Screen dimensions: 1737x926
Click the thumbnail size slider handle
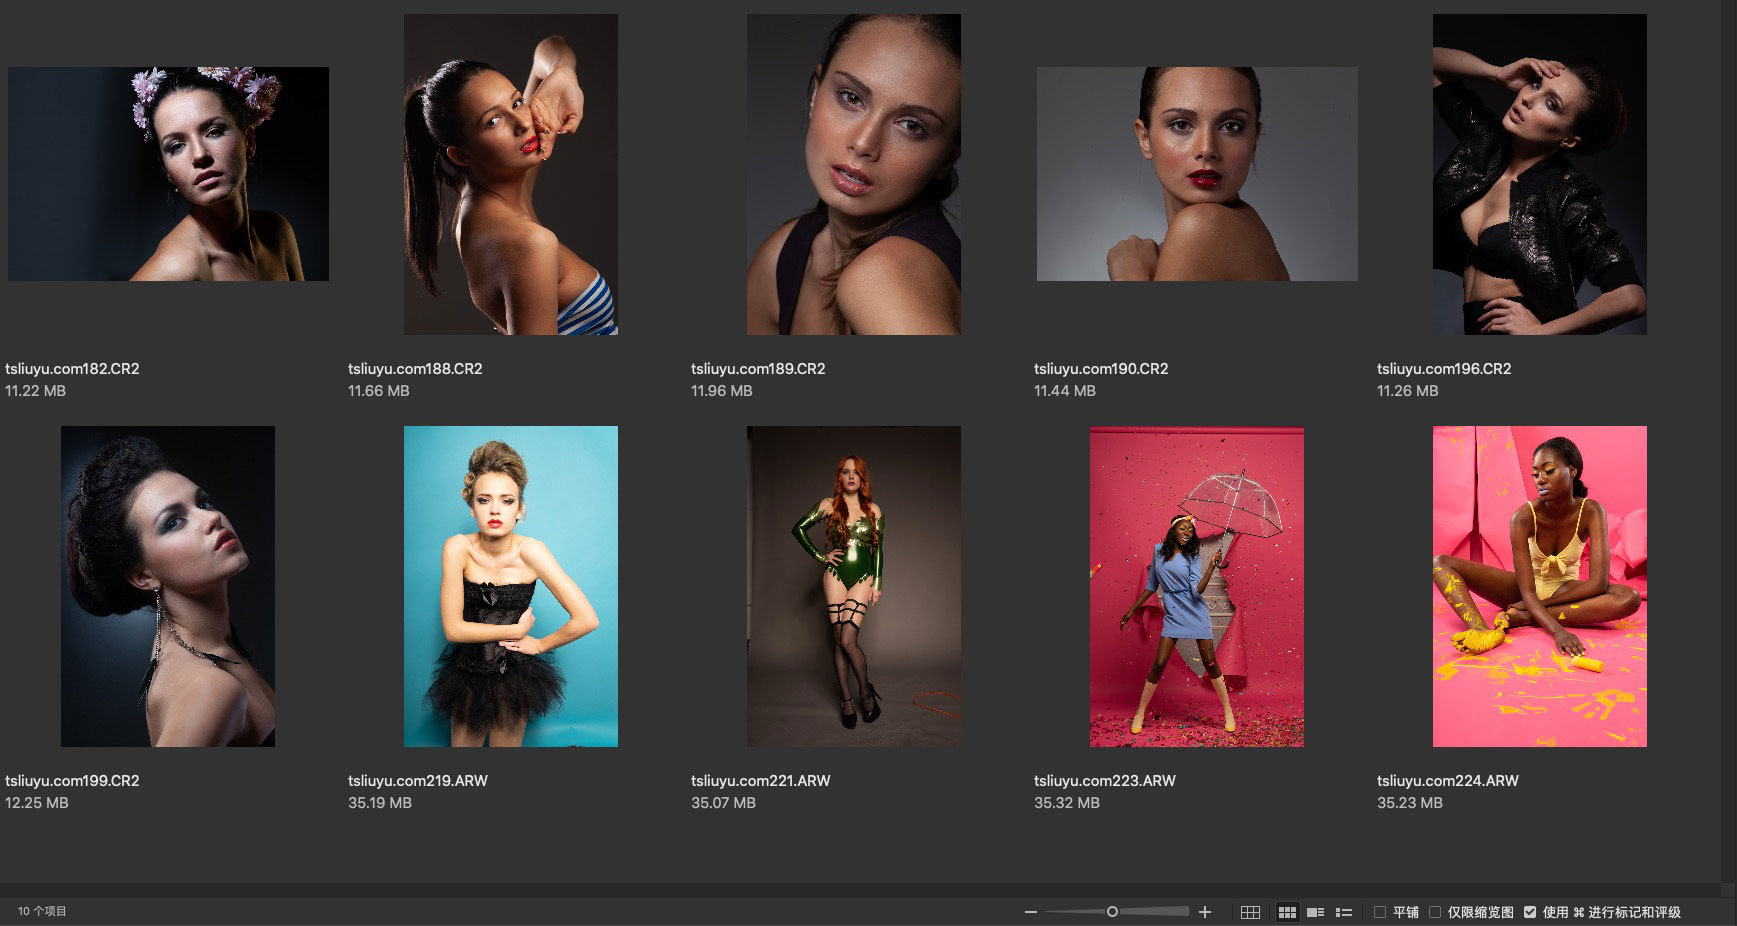point(1112,912)
